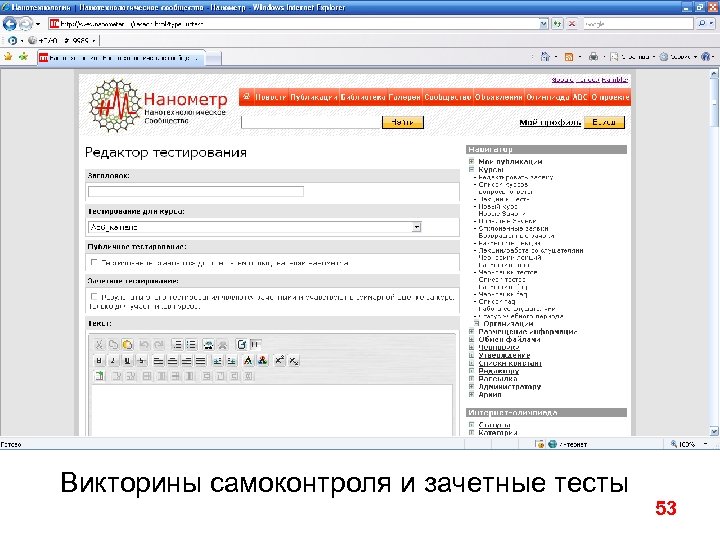Viewport: 720px width, 540px height.
Task: Undo the last edit in the editor
Action: point(144,344)
